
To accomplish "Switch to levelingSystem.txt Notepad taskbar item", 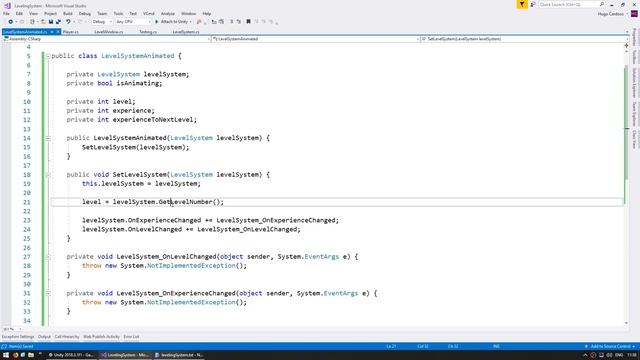I will 179,355.
